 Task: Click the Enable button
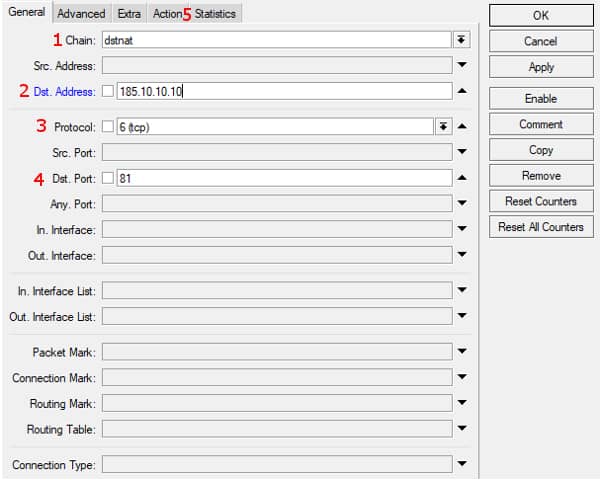[541, 99]
